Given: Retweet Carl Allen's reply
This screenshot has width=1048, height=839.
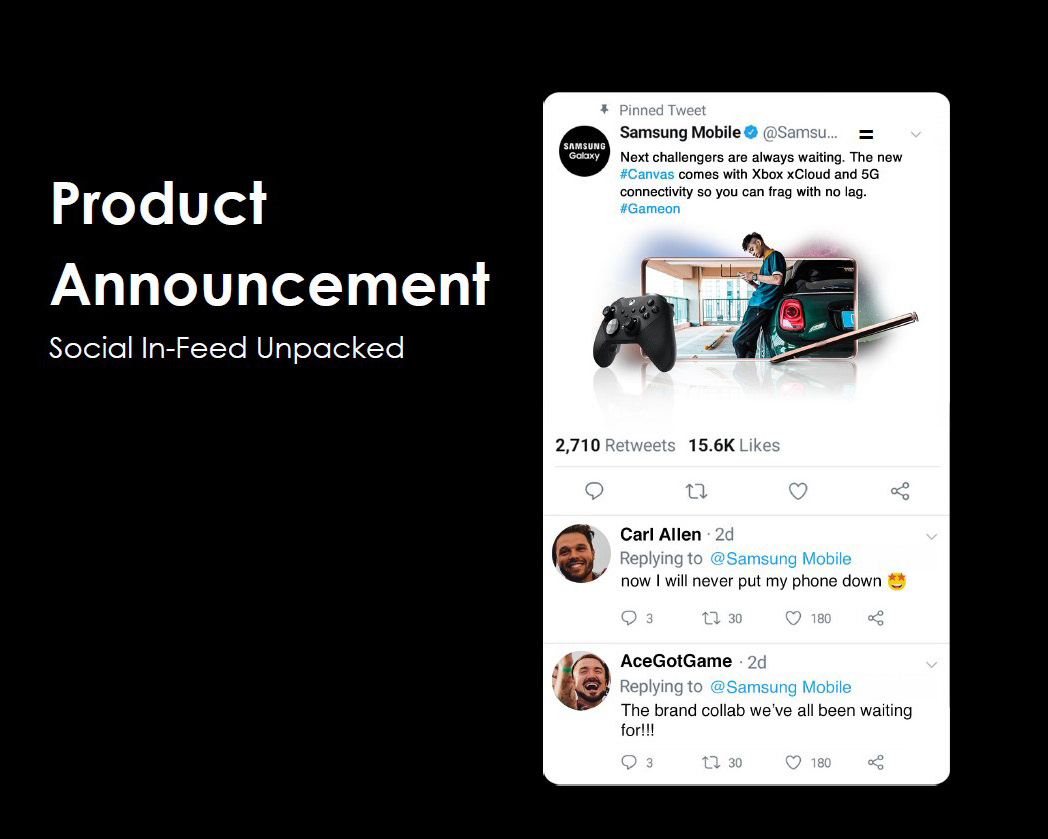Looking at the screenshot, I should click(712, 618).
